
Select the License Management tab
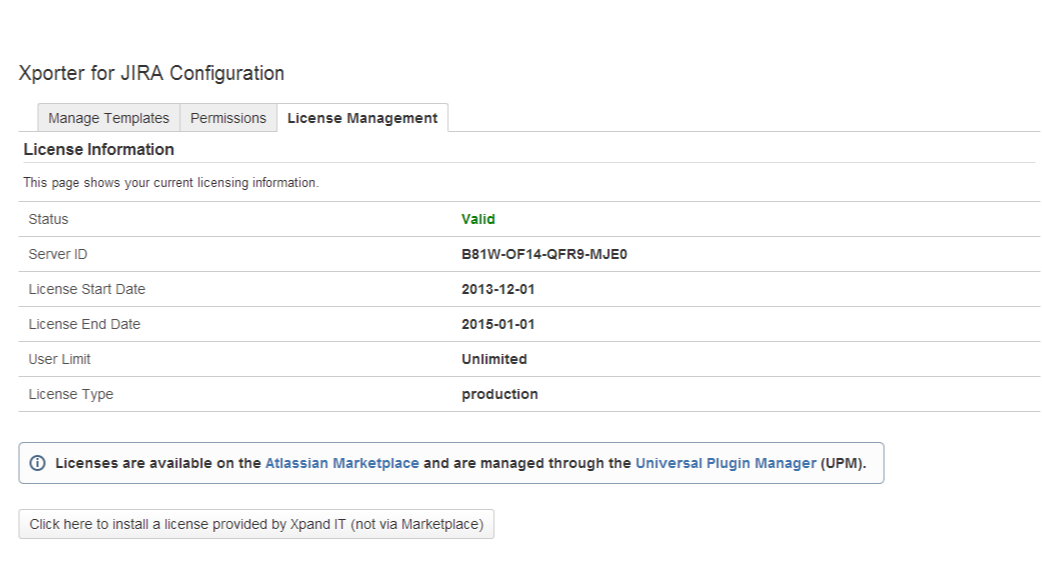pyautogui.click(x=362, y=118)
